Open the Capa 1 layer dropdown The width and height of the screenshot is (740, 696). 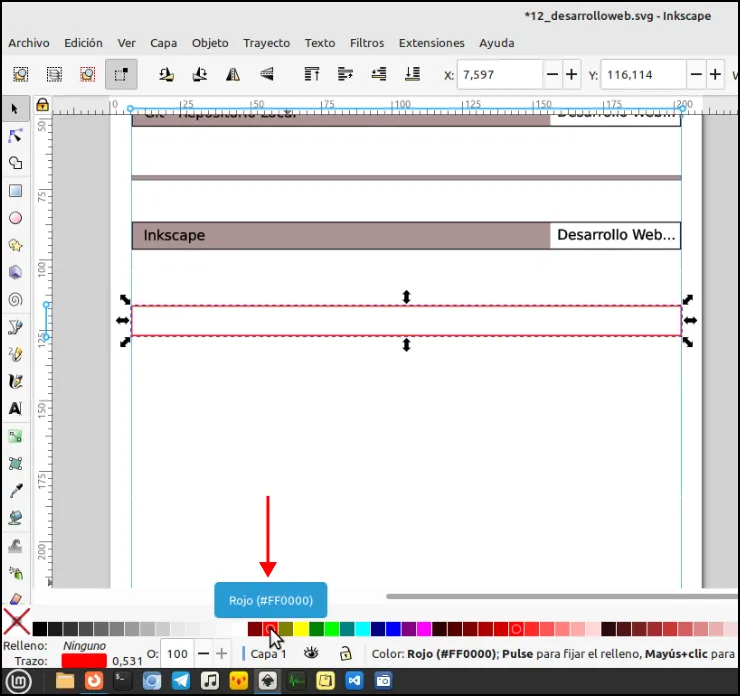pos(268,654)
